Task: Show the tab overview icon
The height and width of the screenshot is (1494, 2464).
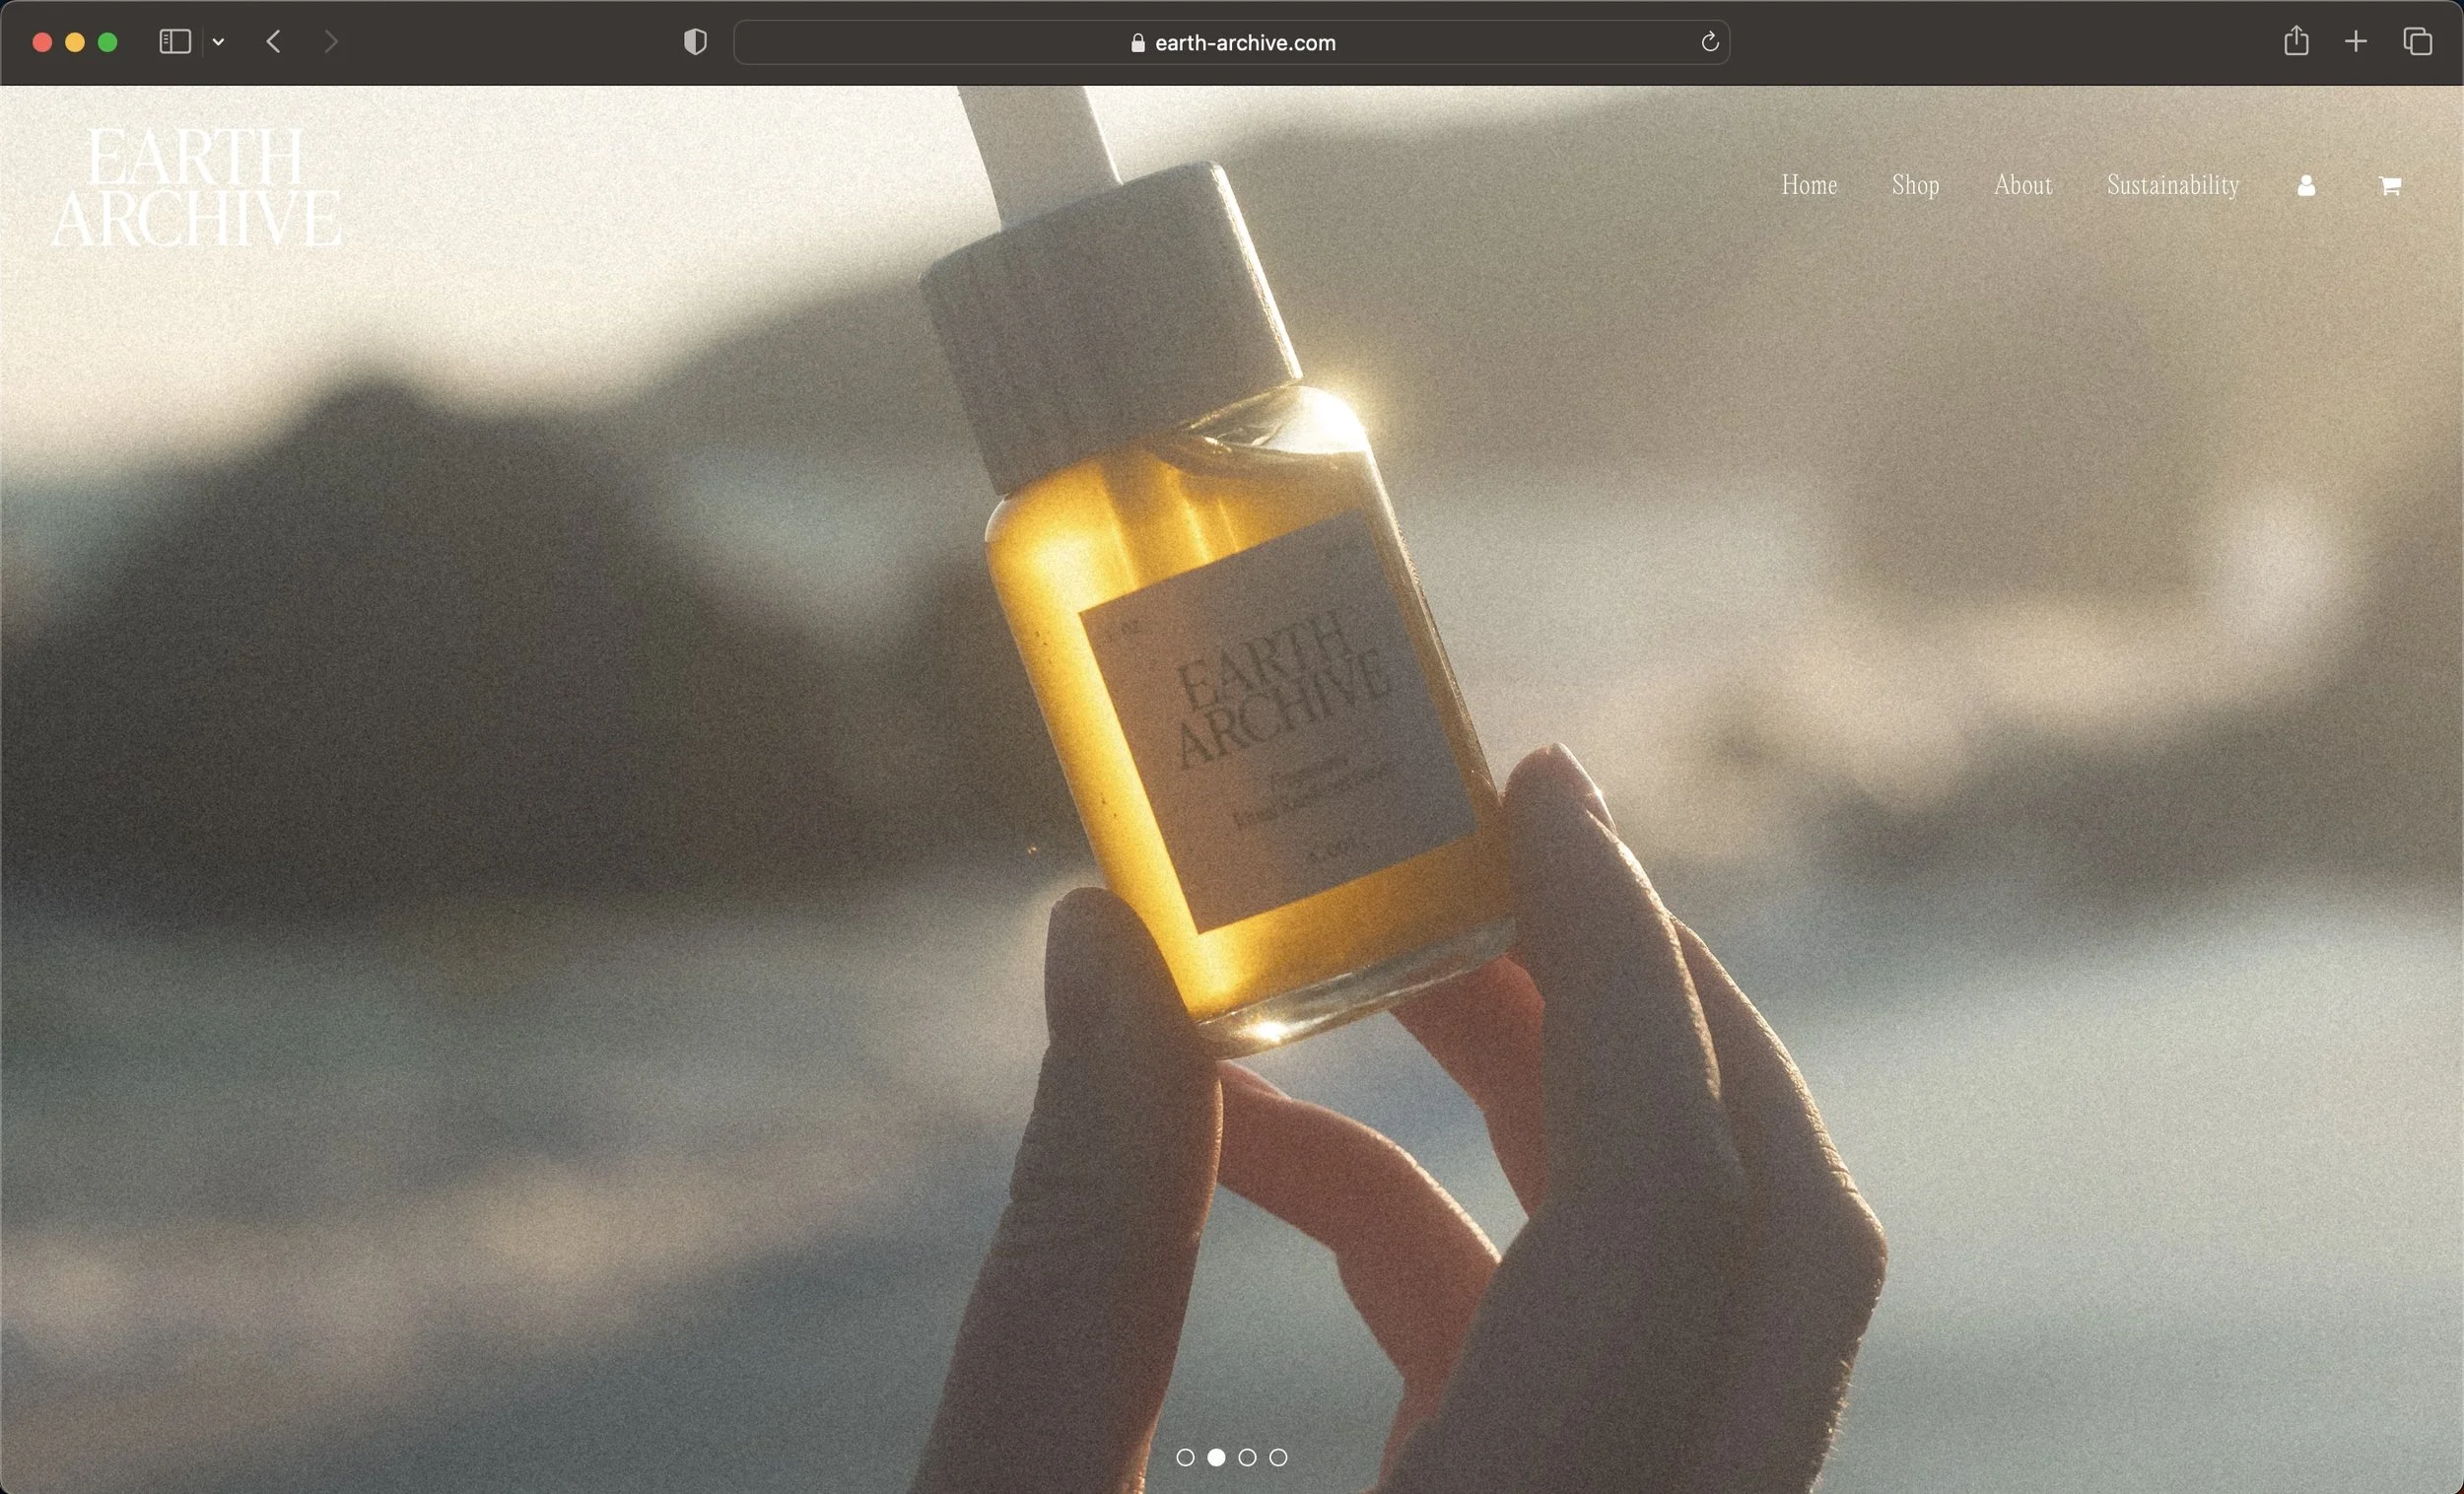Action: tap(2417, 42)
